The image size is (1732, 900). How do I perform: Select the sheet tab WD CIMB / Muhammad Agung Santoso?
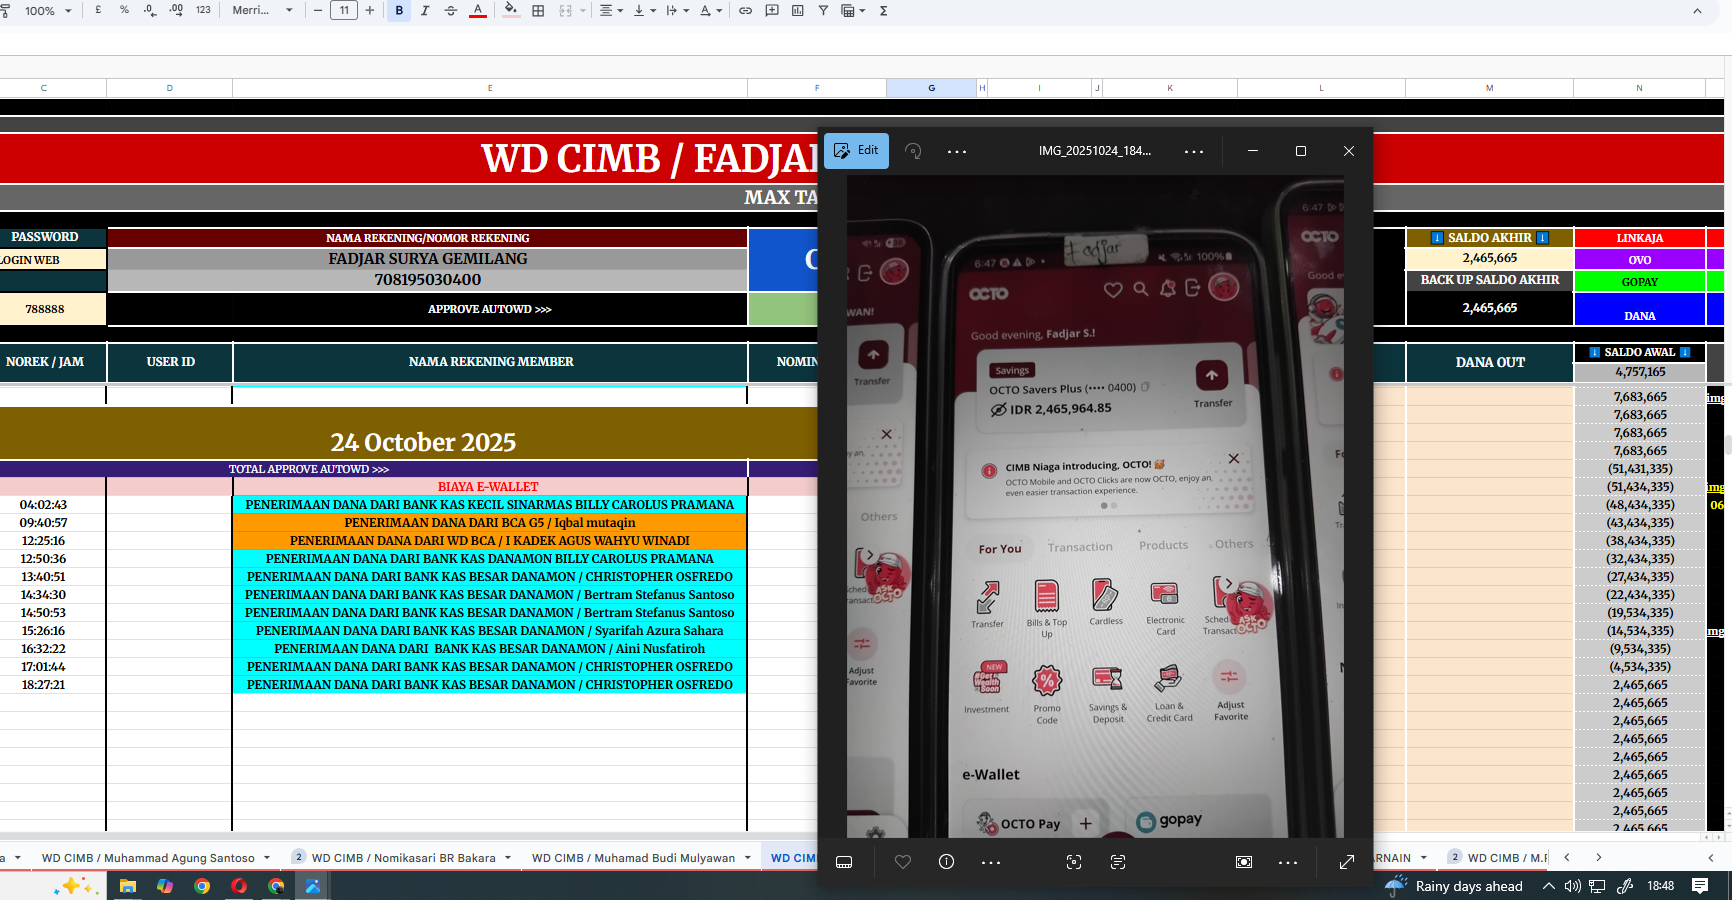[148, 858]
